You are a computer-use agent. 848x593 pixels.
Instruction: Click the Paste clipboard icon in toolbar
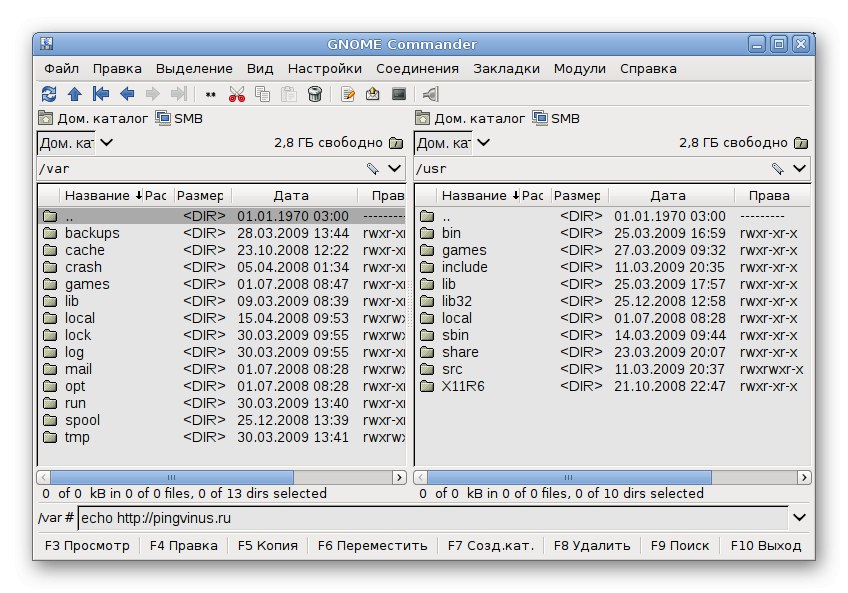point(289,94)
